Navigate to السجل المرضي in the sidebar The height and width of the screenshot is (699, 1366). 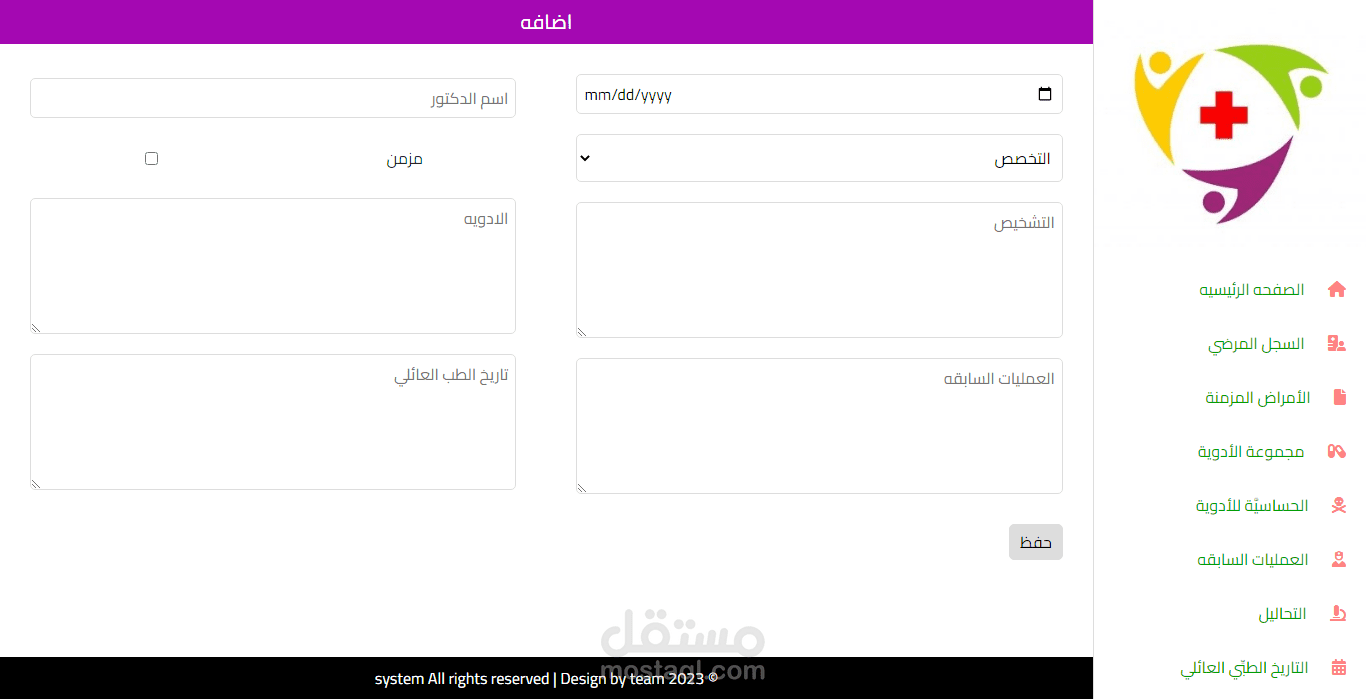pyautogui.click(x=1256, y=343)
